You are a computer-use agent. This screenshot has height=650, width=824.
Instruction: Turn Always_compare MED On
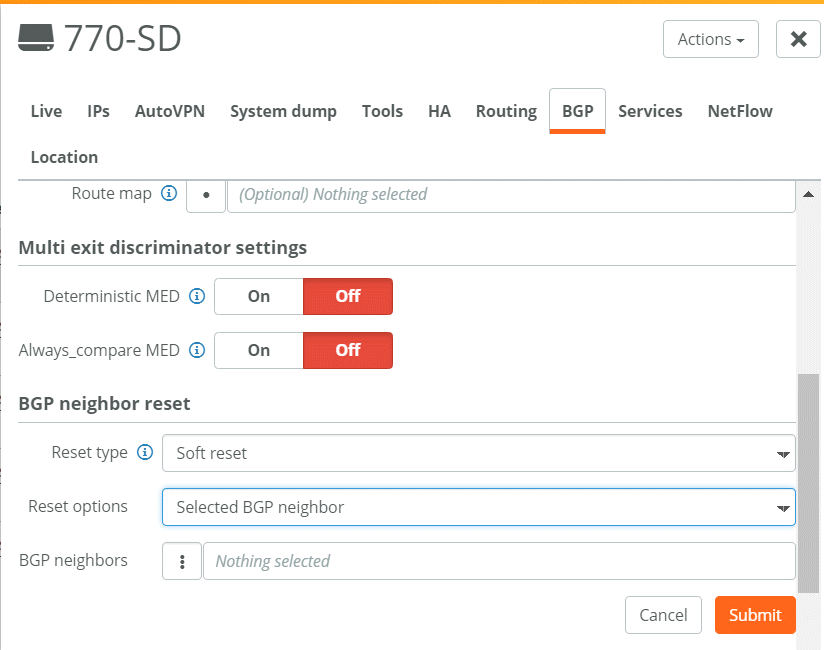(x=259, y=350)
